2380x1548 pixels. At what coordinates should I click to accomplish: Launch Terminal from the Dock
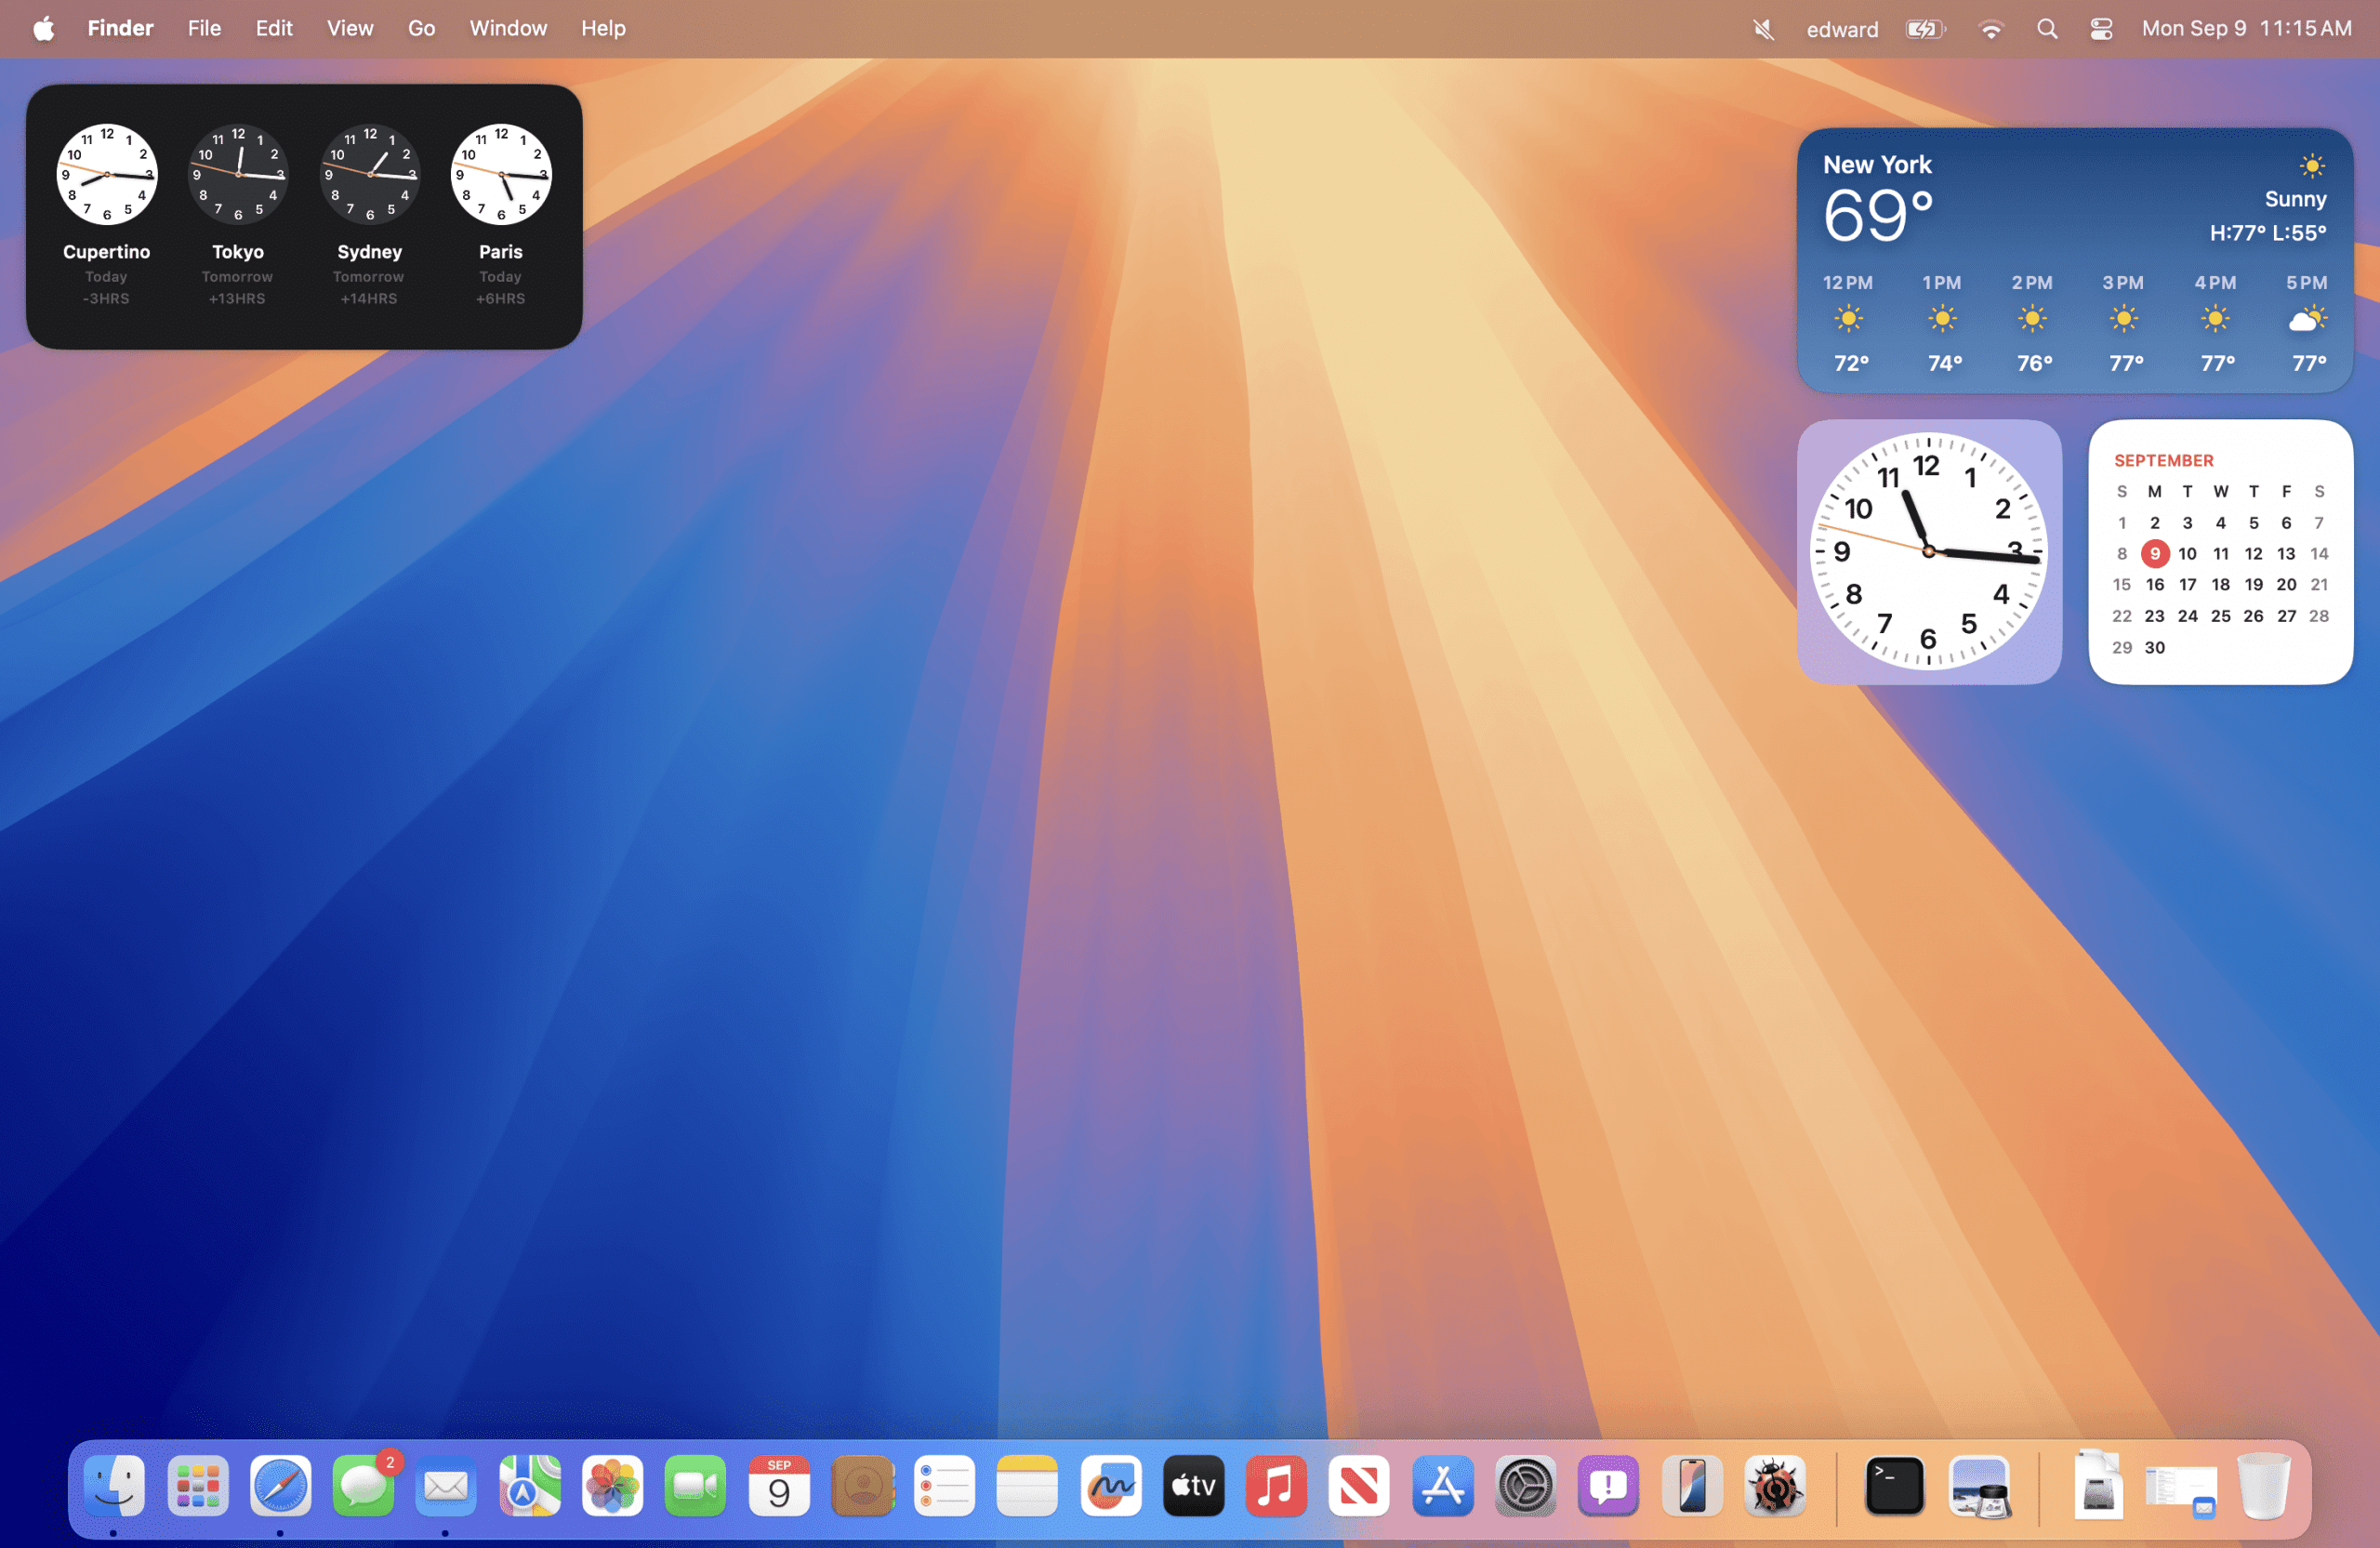(1895, 1485)
